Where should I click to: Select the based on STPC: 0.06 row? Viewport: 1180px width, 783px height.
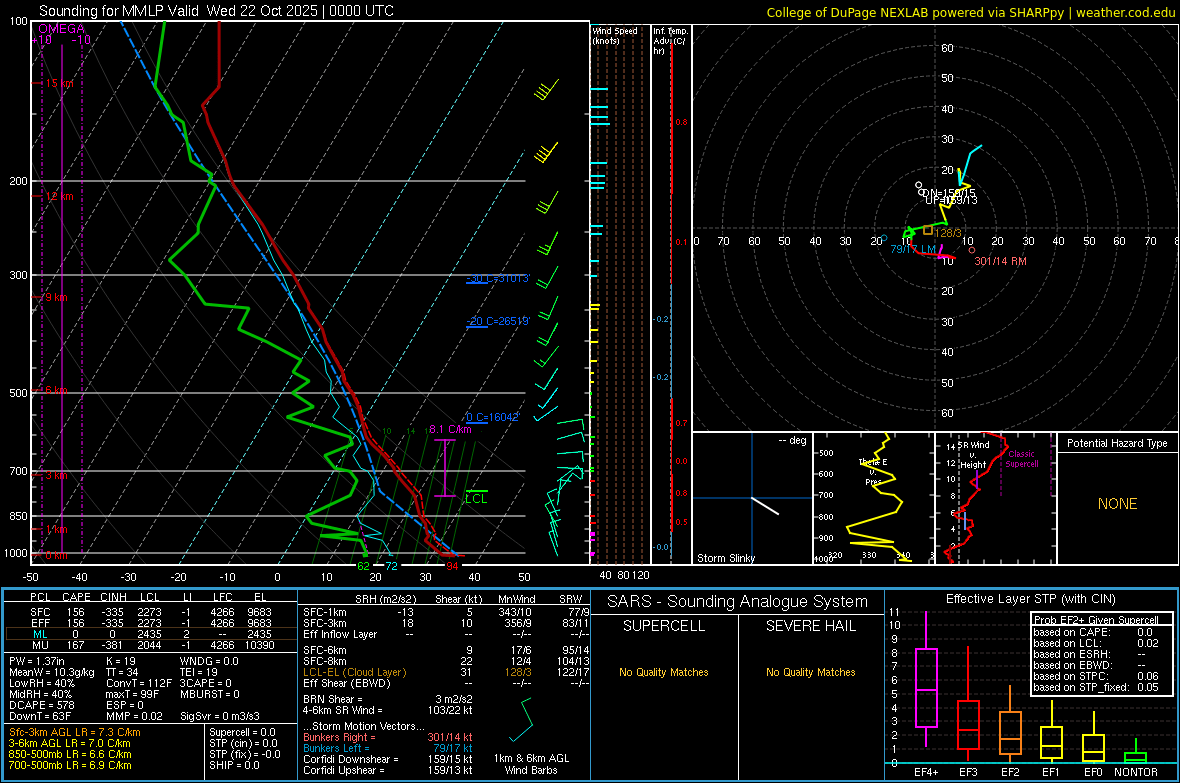(x=1096, y=676)
